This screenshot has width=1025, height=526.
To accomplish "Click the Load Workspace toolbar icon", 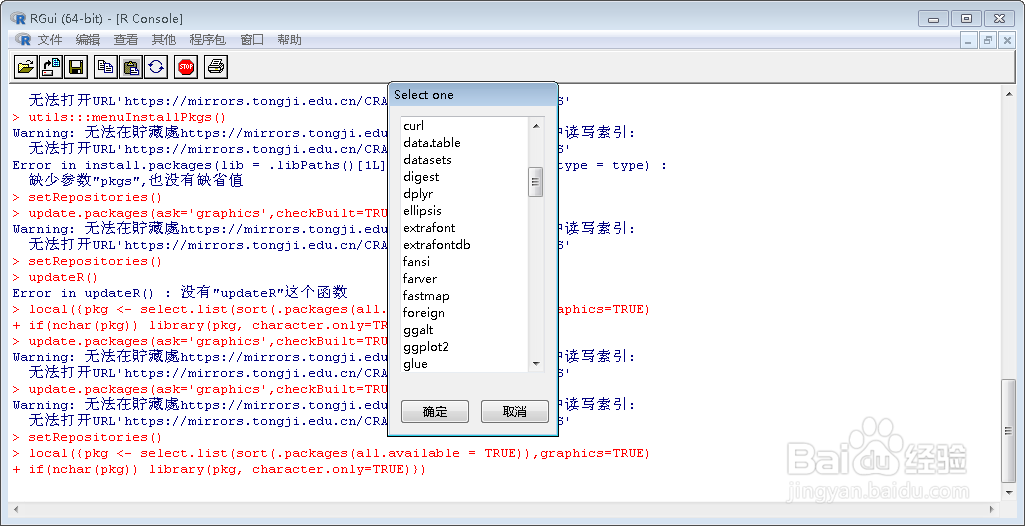I will pos(51,67).
